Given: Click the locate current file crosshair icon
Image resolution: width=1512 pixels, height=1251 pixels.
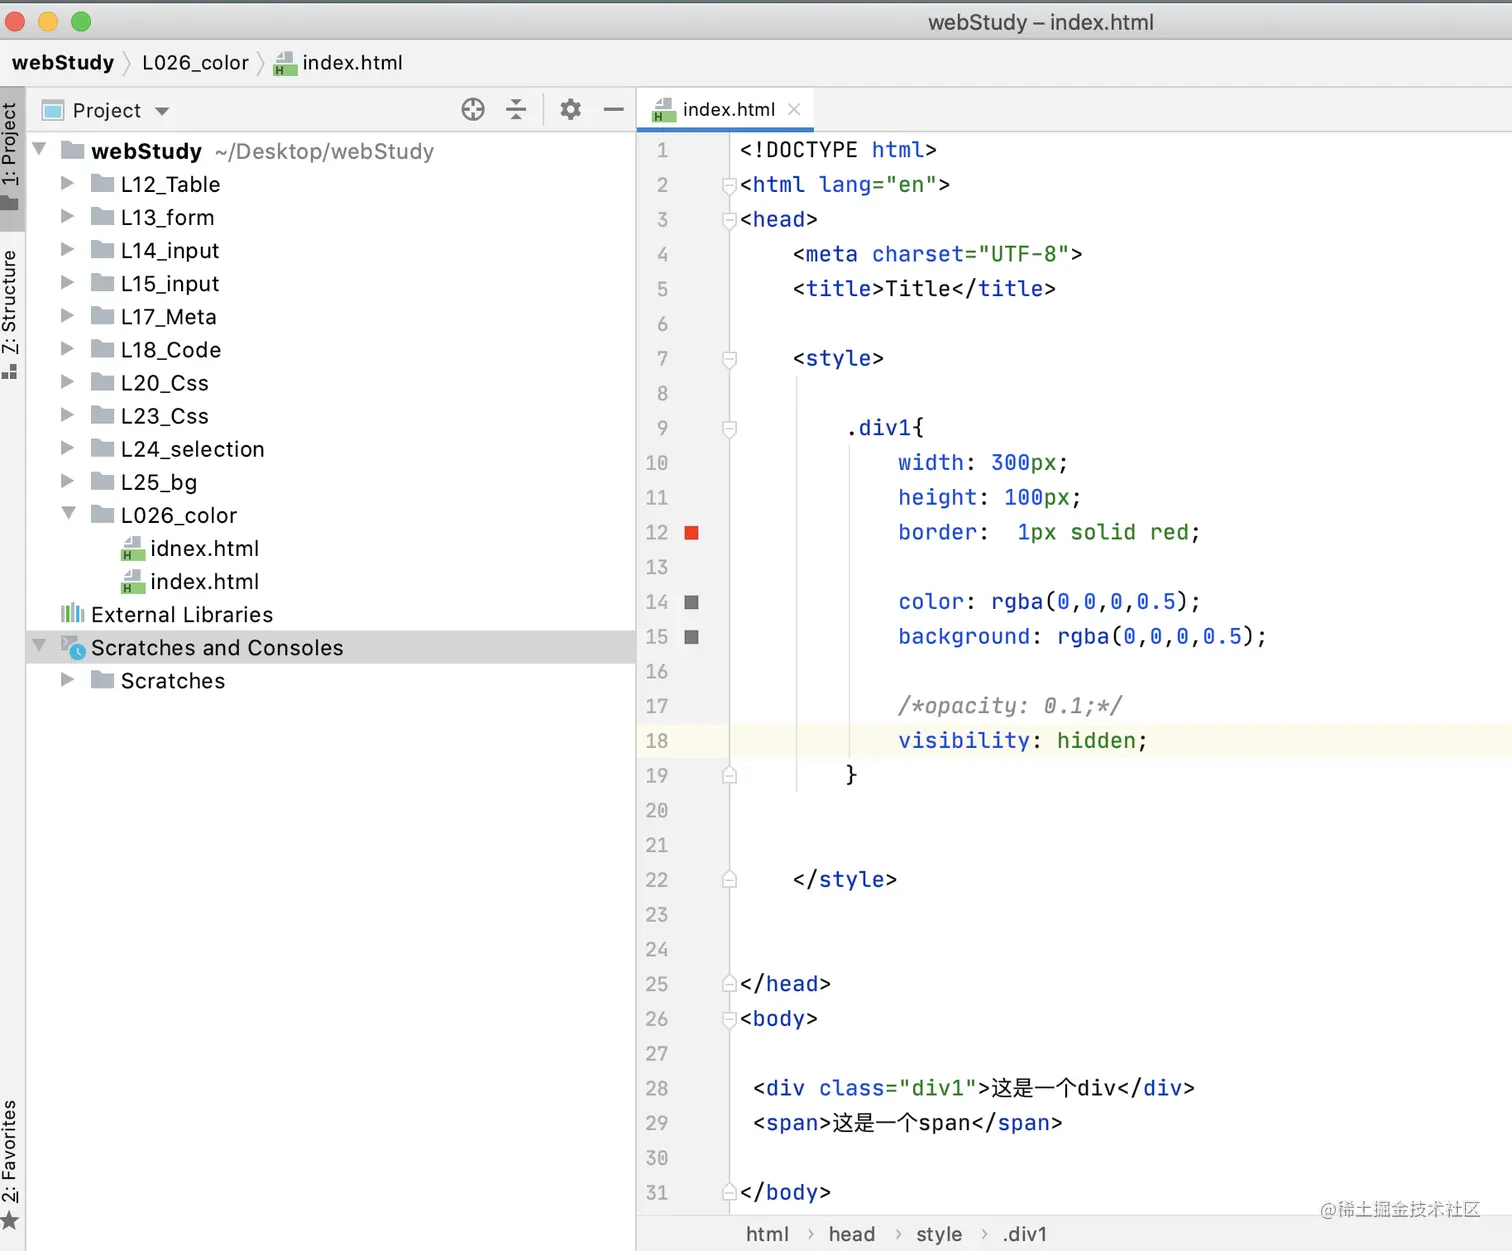Looking at the screenshot, I should click(473, 110).
